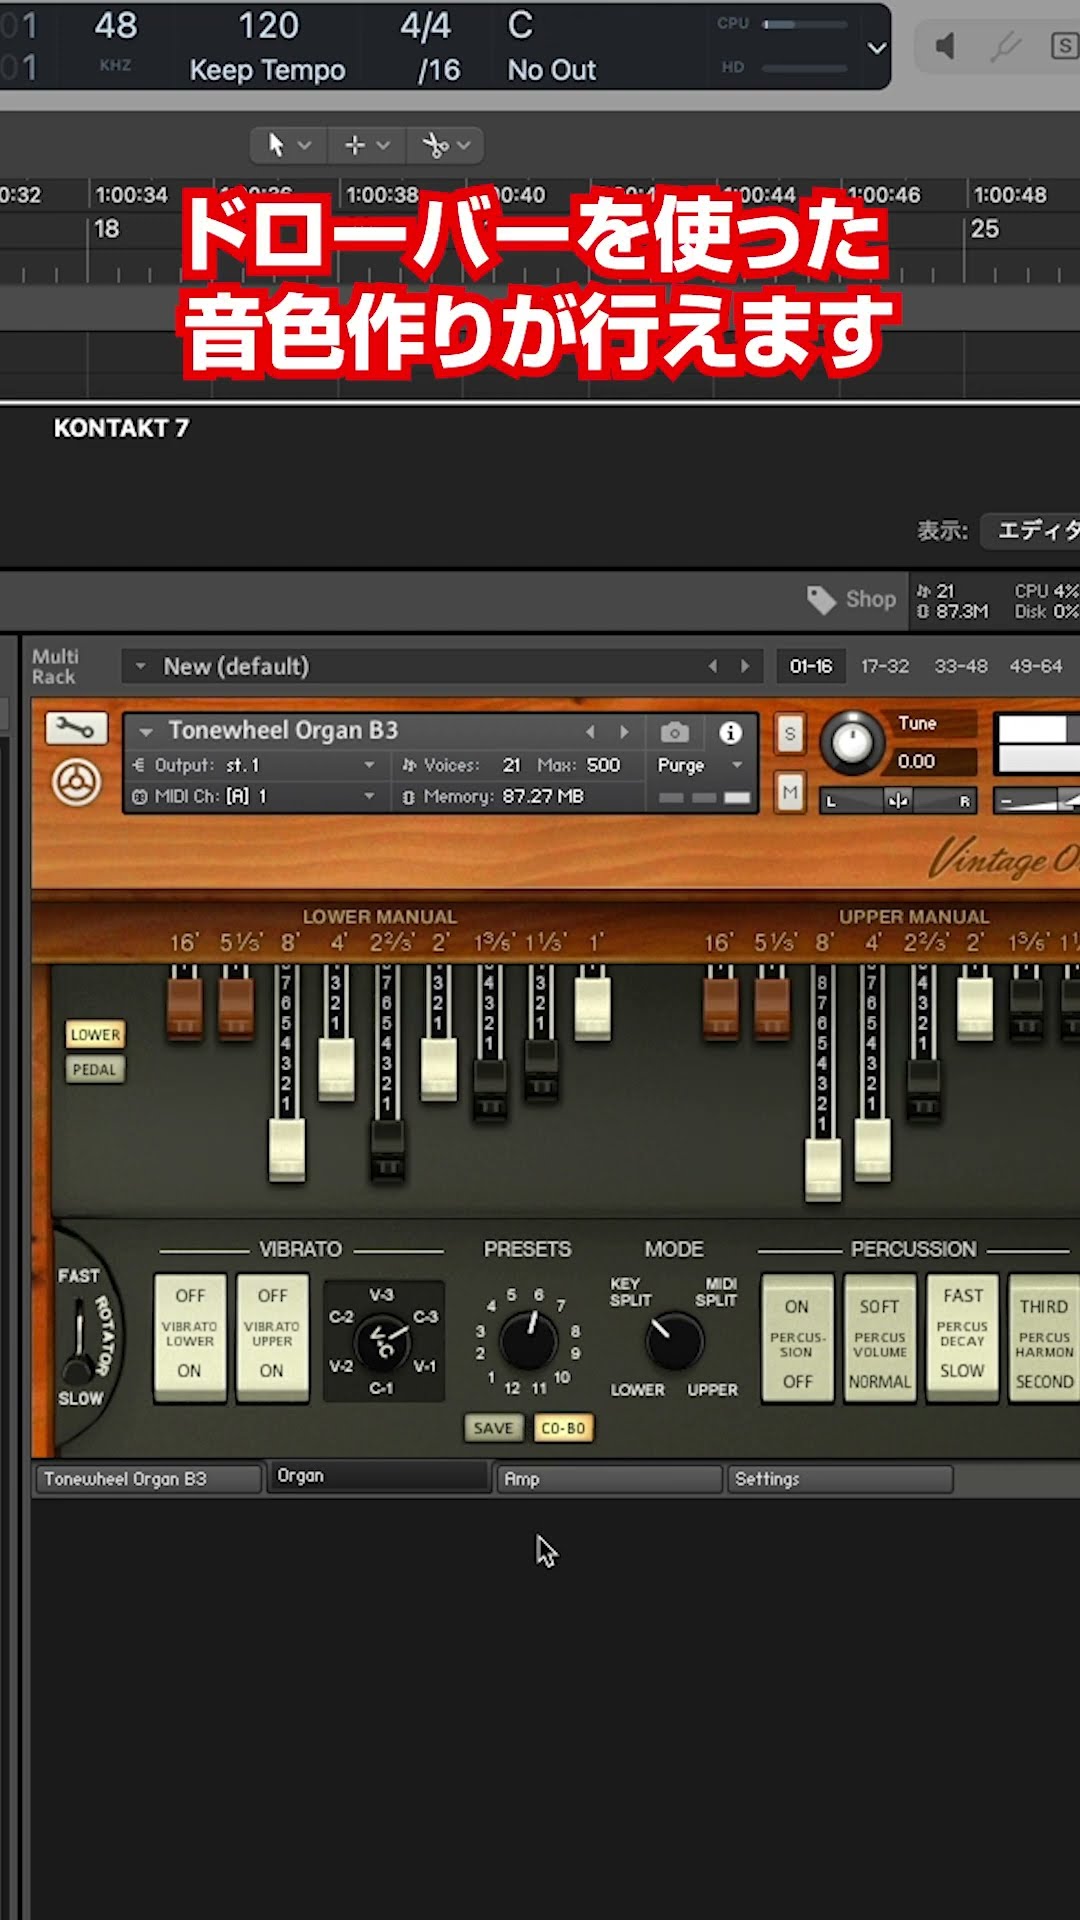Select previous multi with left arrow
This screenshot has height=1920, width=1080.
click(713, 666)
